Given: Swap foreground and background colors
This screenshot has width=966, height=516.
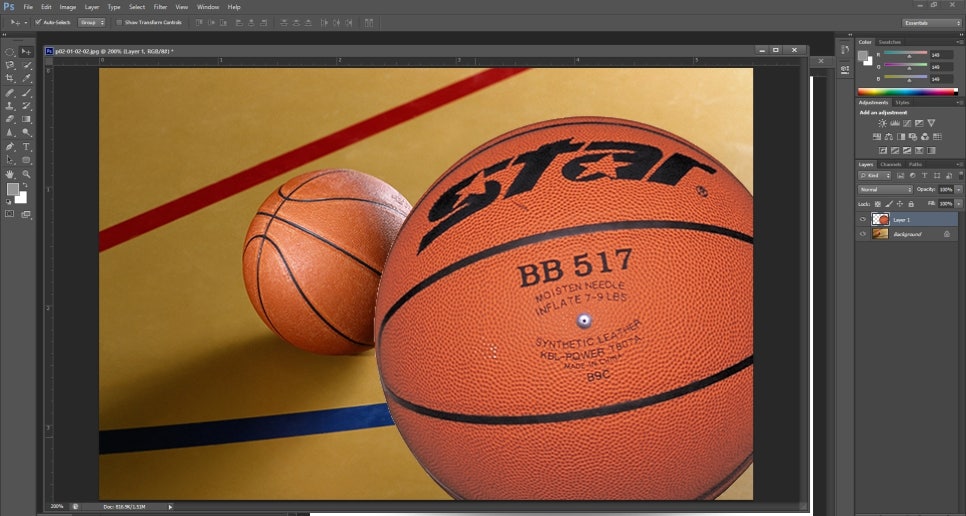Looking at the screenshot, I should pos(25,185).
